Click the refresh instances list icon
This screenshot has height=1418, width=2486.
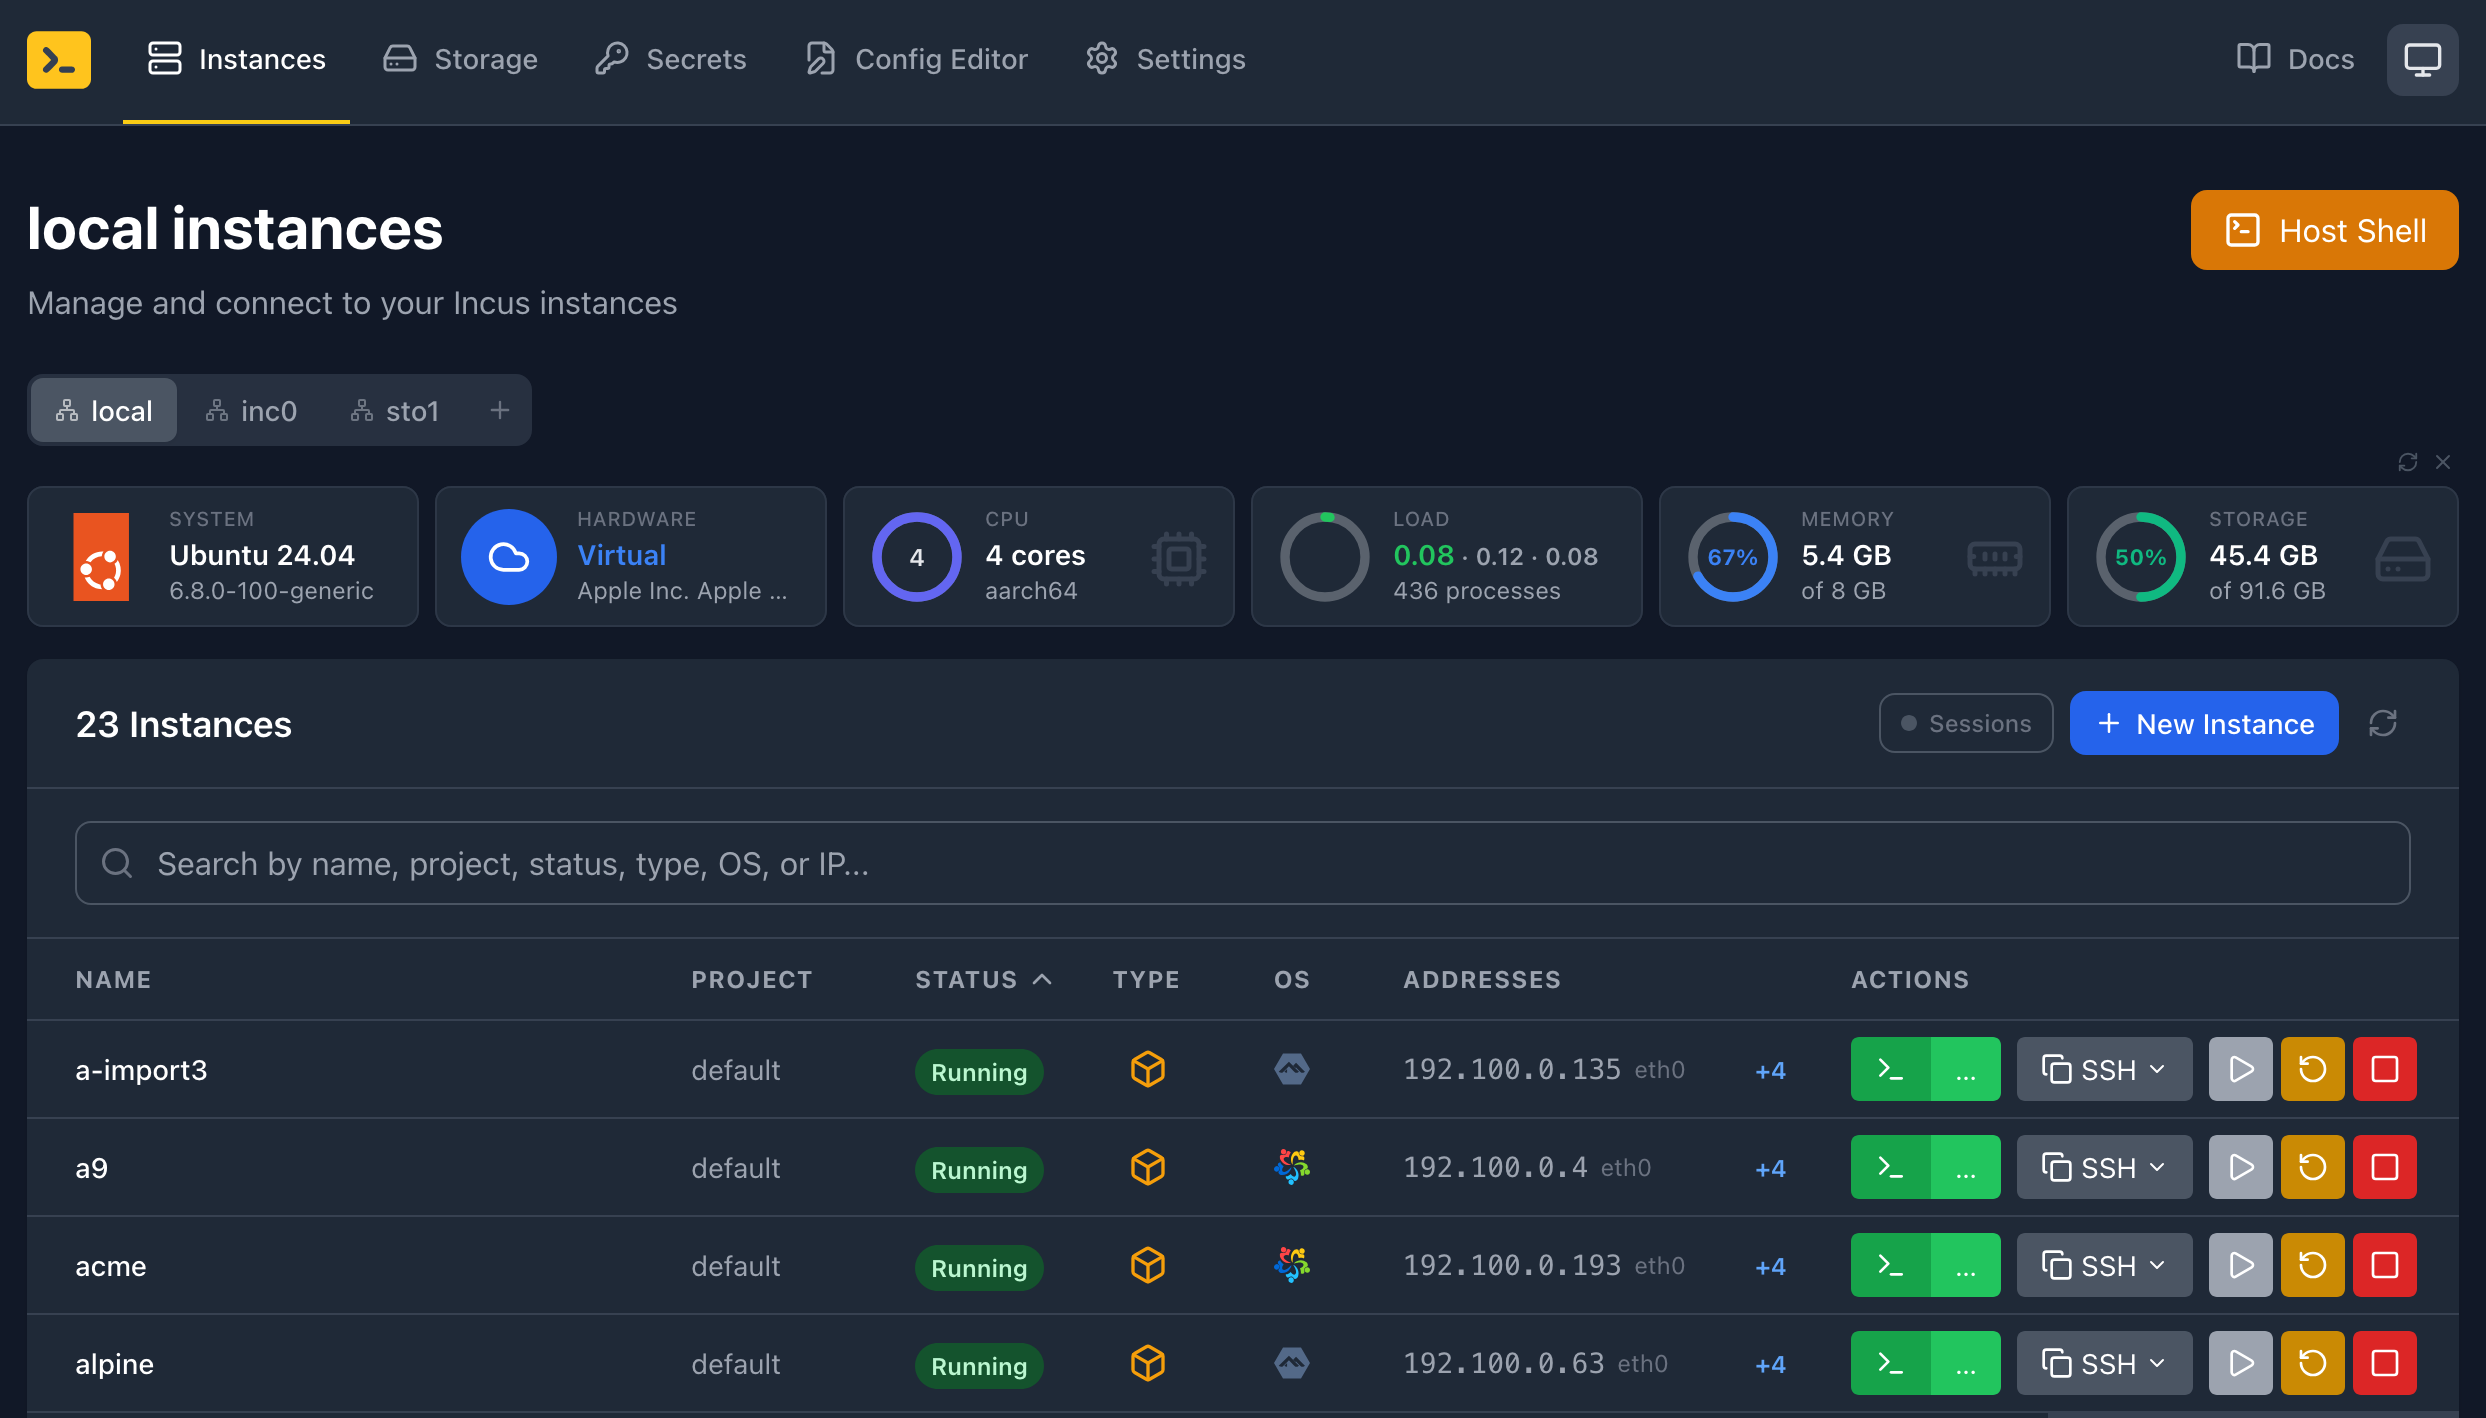[2383, 723]
